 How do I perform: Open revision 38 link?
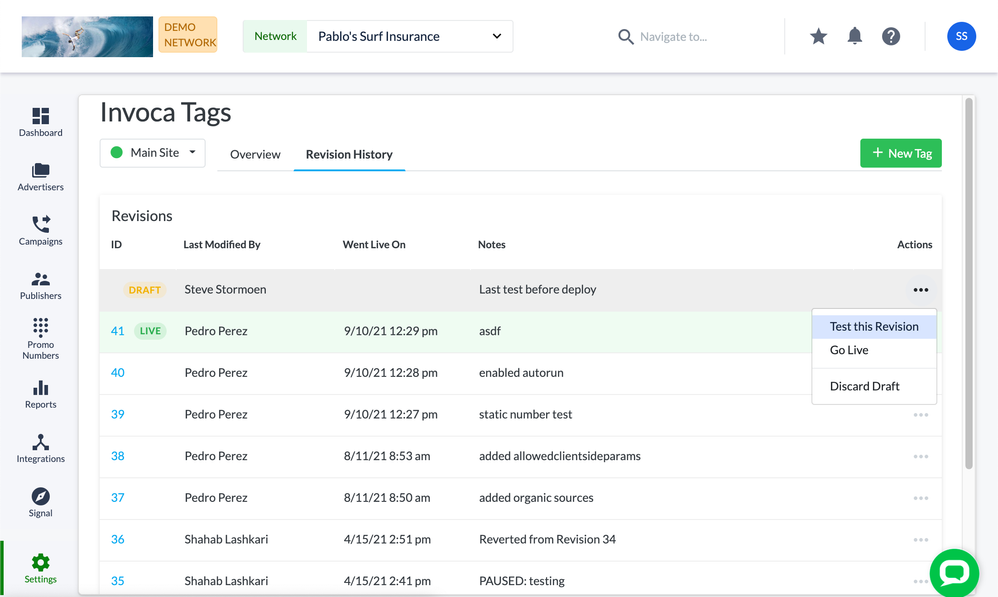(118, 456)
